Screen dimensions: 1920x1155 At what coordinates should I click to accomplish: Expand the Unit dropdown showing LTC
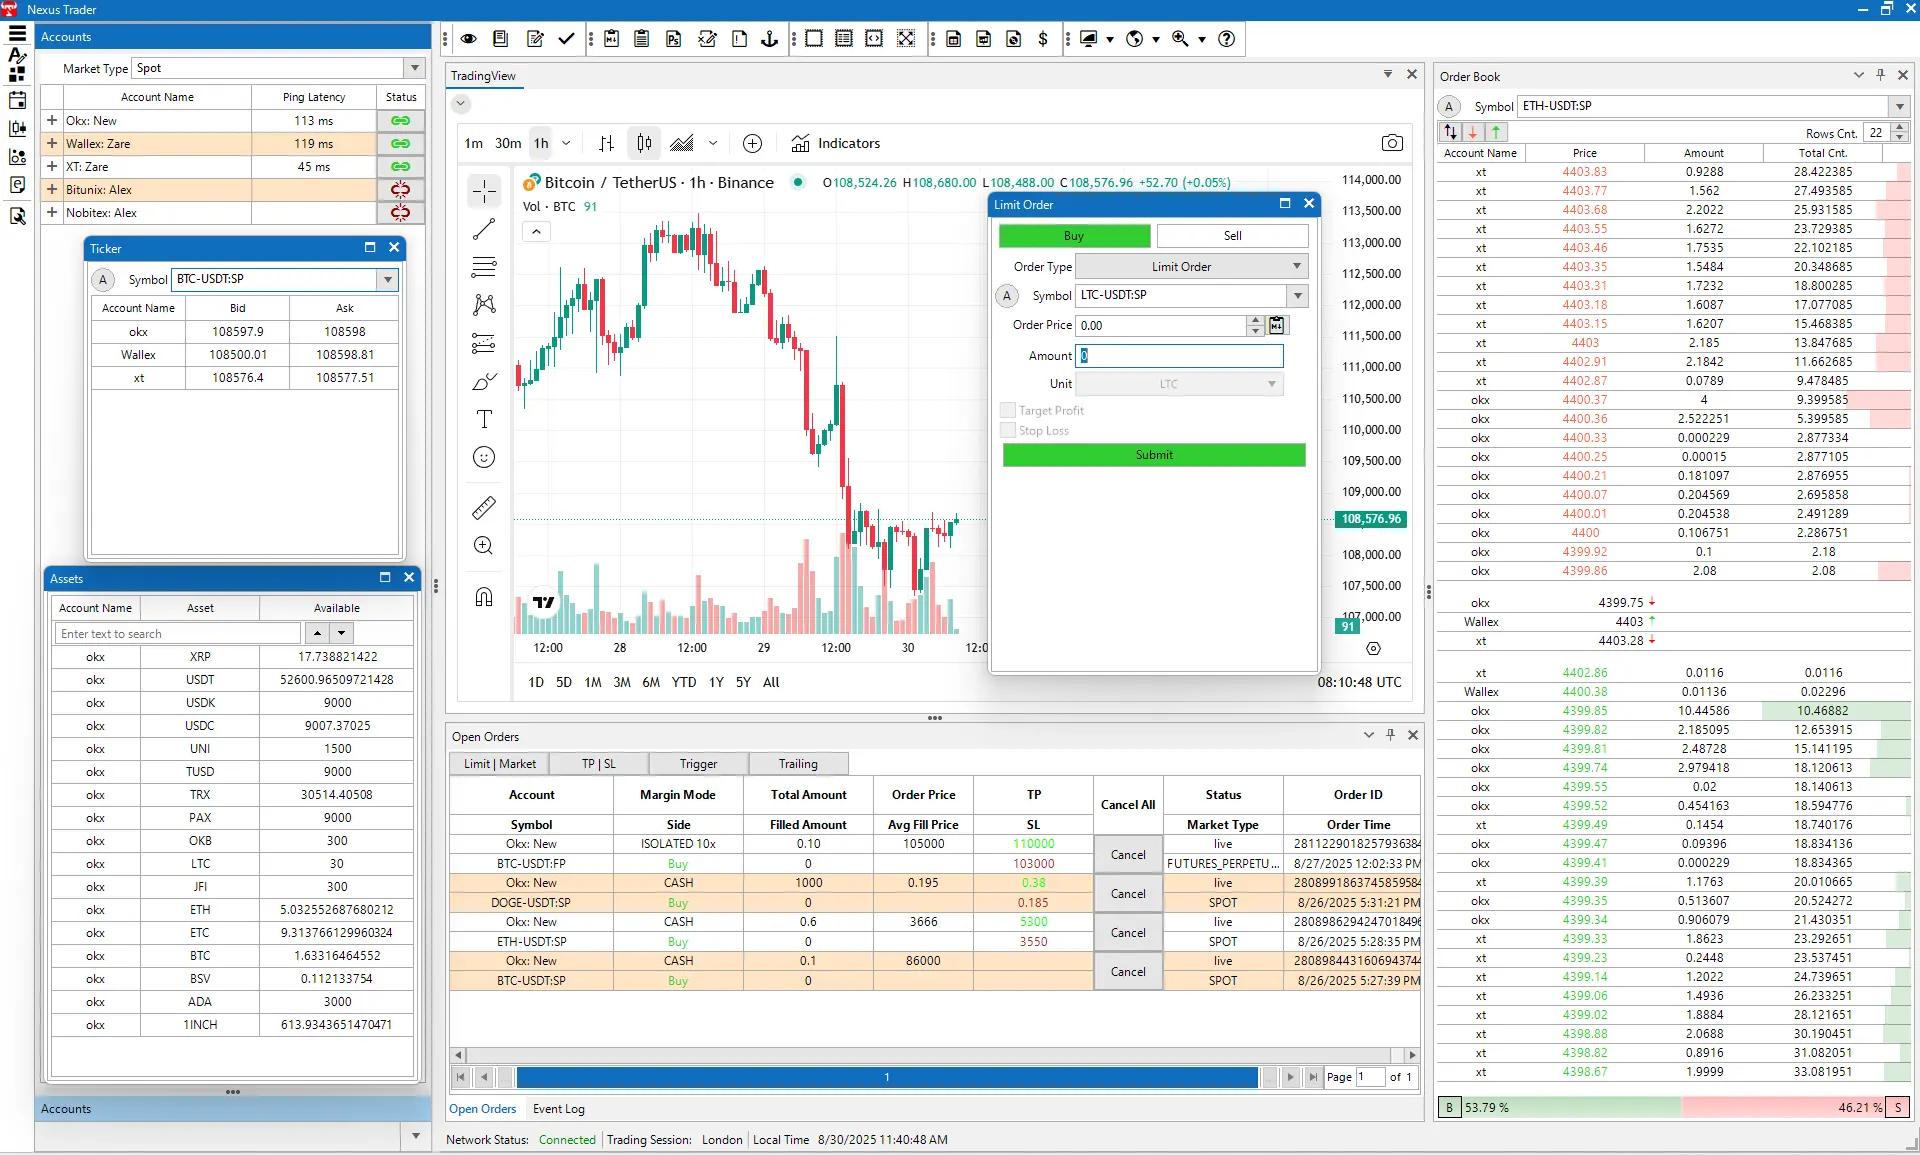(1269, 383)
